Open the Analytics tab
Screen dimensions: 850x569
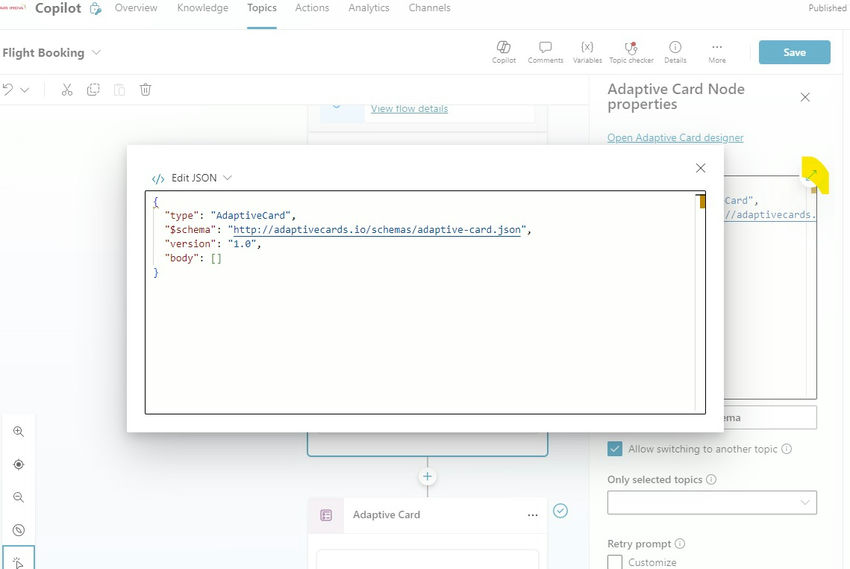(x=369, y=8)
